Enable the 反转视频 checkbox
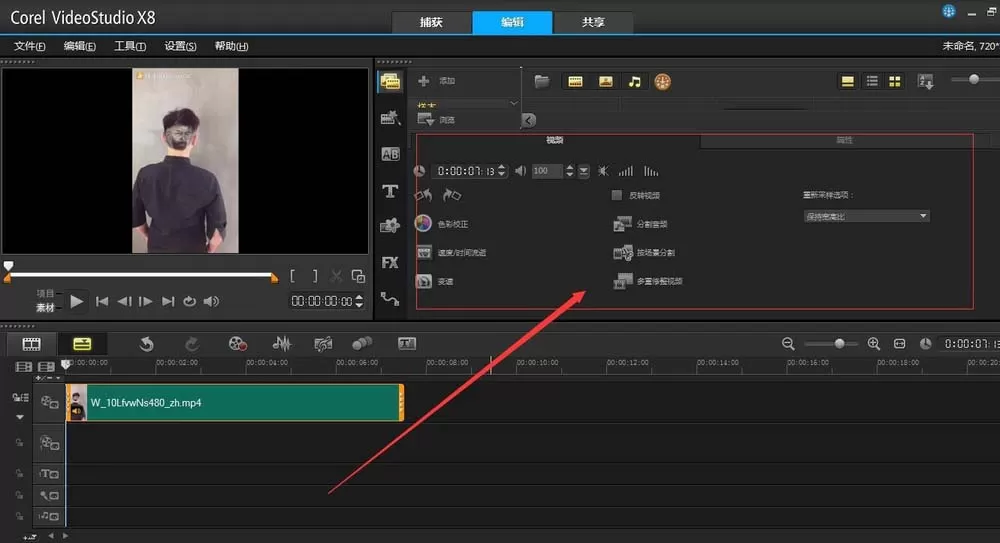Screen dimensions: 1000x543 tap(616, 195)
